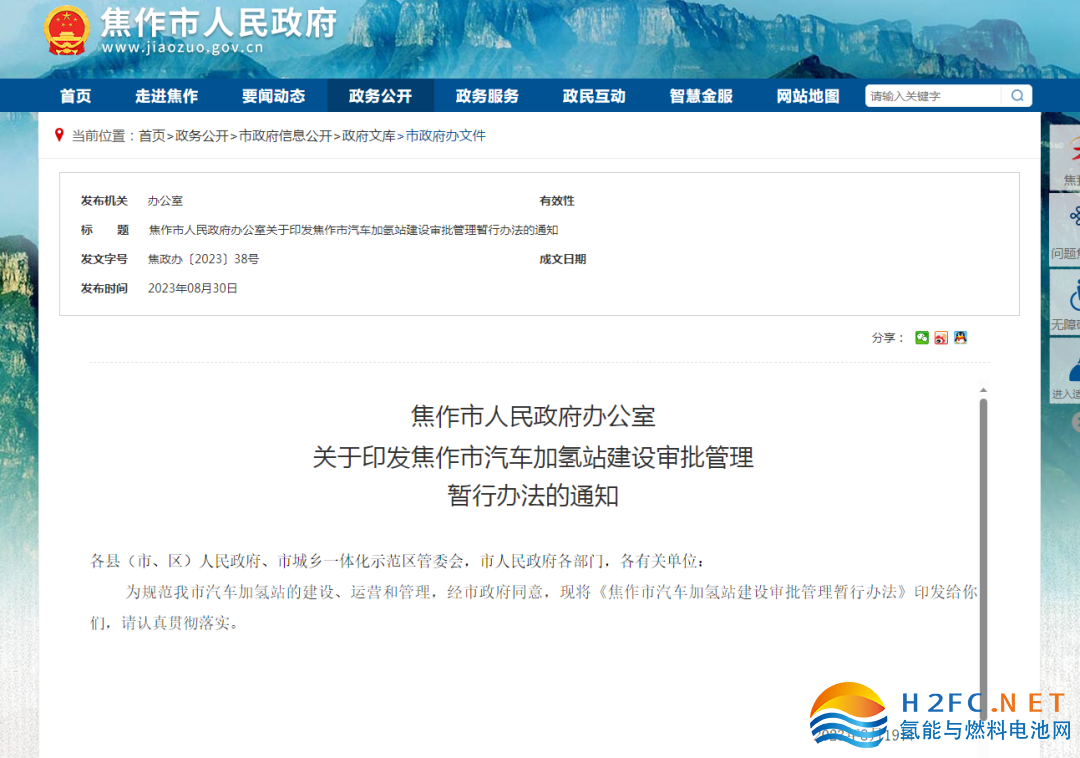
Task: Click the scroll-up arrow of document pane
Action: coord(983,390)
